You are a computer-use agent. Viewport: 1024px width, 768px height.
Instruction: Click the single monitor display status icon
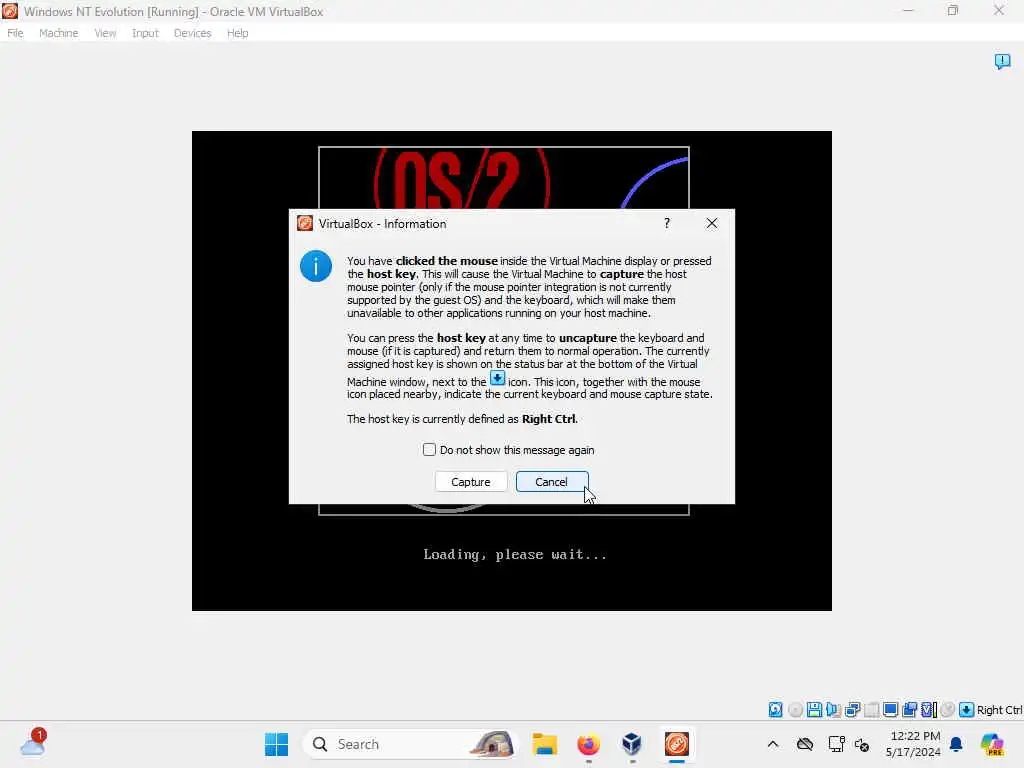pyautogui.click(x=890, y=710)
